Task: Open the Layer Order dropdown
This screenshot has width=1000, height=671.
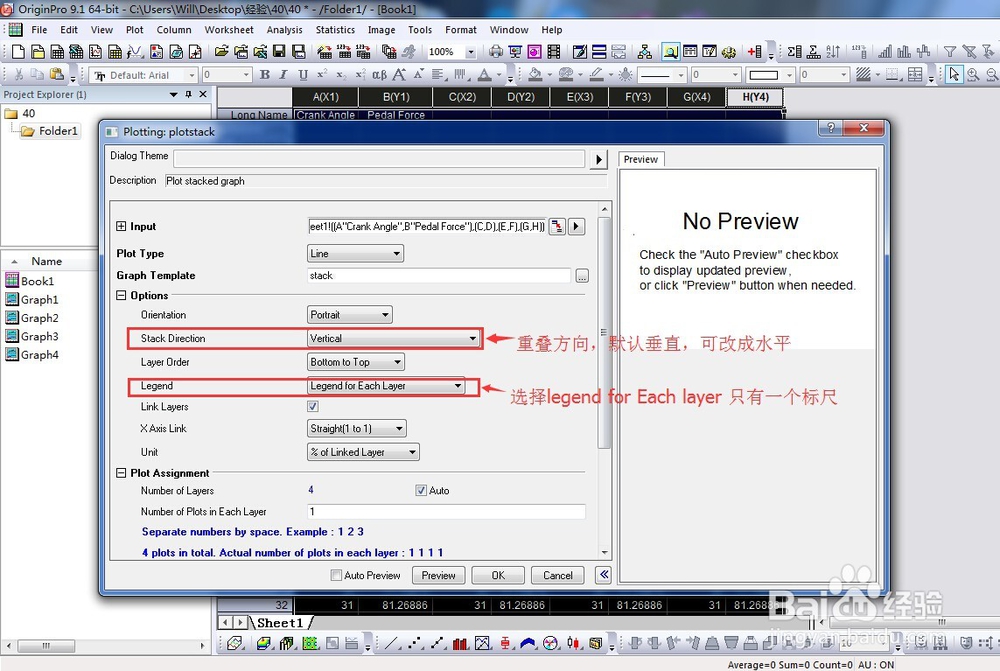Action: (355, 362)
